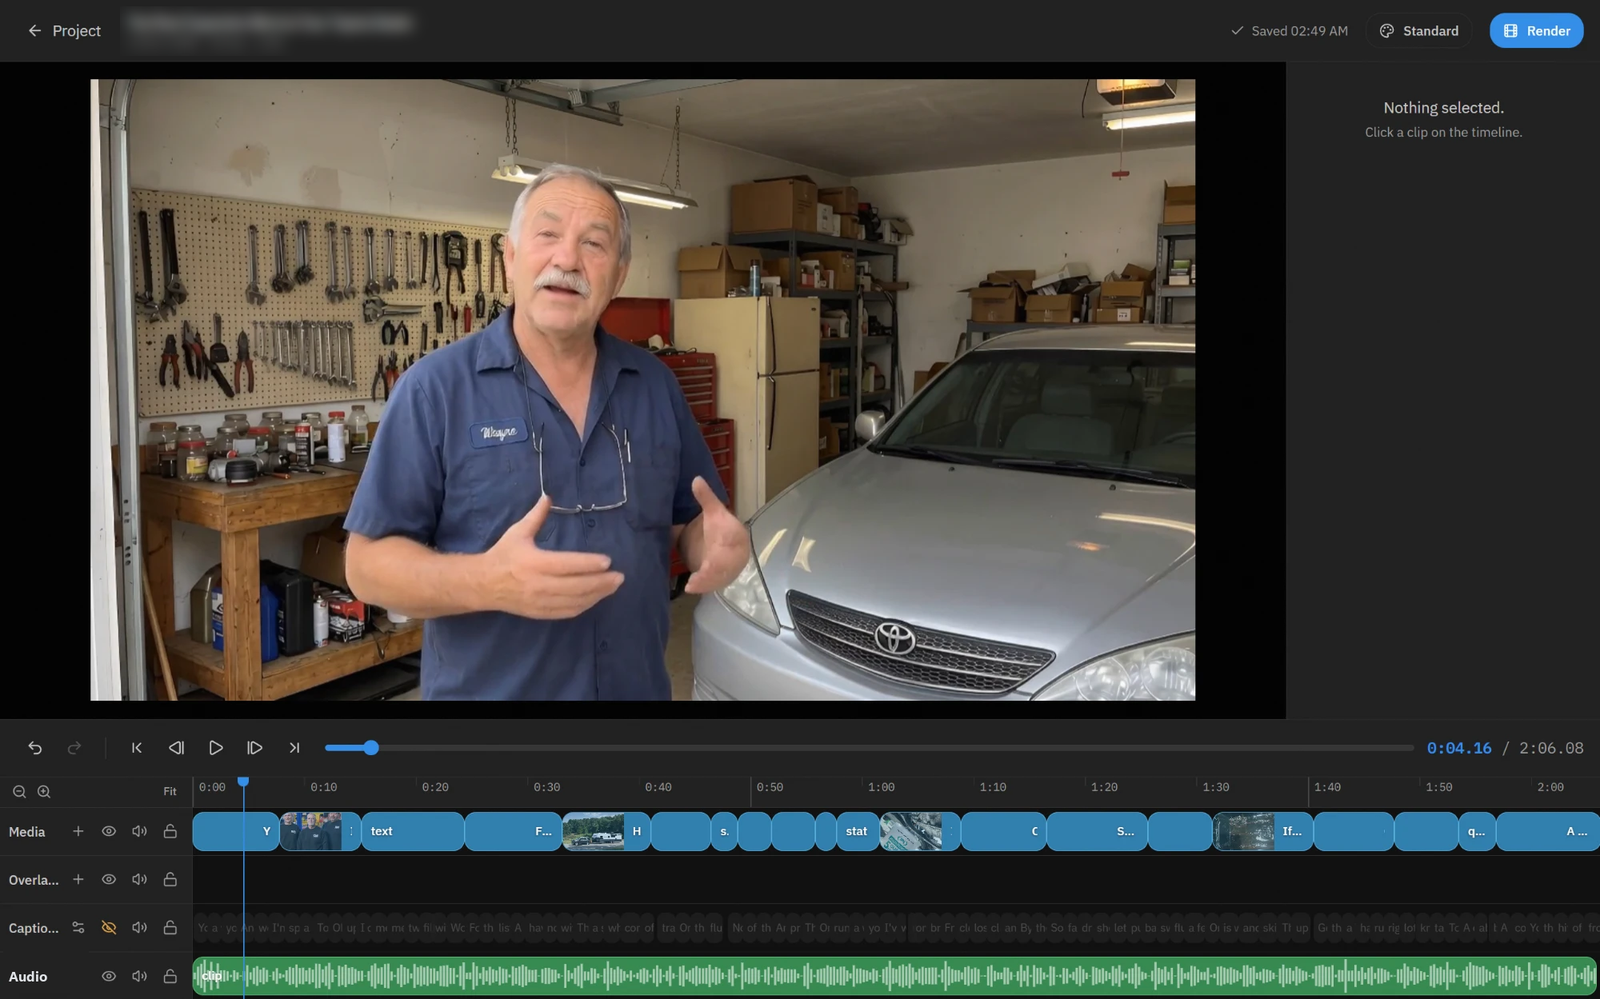
Task: Go back to Project
Action: (x=64, y=31)
